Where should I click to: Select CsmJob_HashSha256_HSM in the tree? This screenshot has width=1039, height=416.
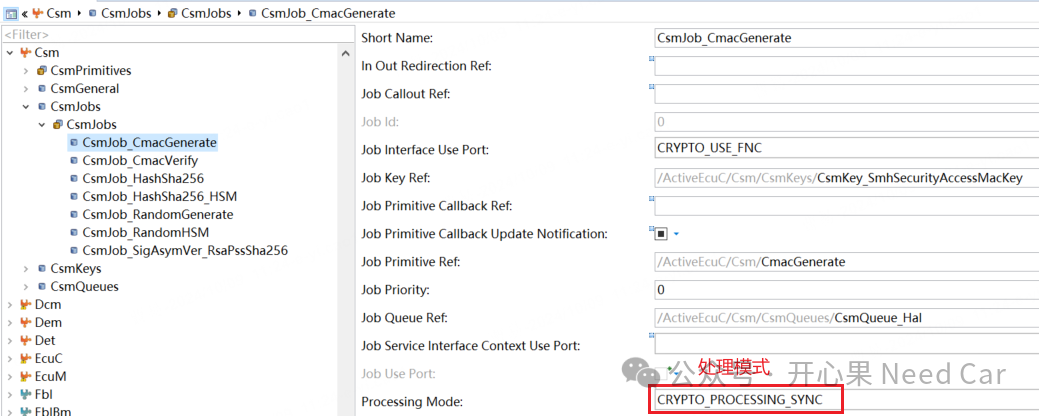(x=159, y=197)
